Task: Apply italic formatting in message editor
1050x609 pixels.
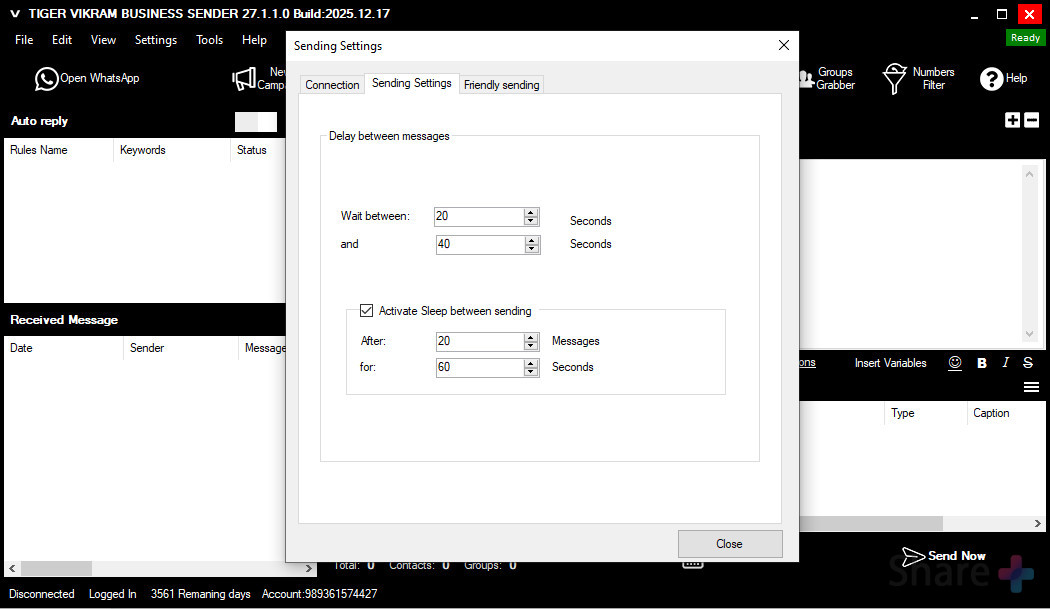Action: click(x=1005, y=362)
